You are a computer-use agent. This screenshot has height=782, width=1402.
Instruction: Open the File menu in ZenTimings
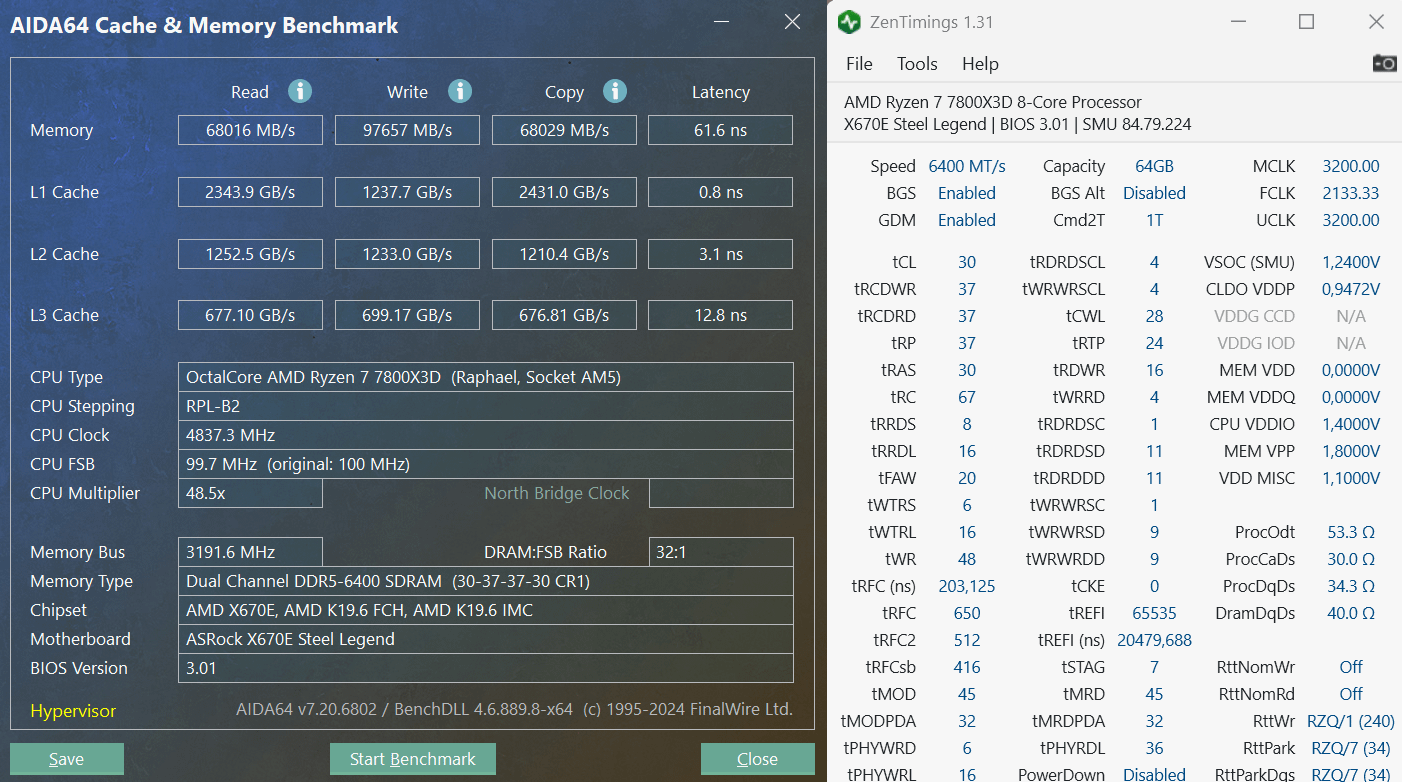tap(859, 63)
